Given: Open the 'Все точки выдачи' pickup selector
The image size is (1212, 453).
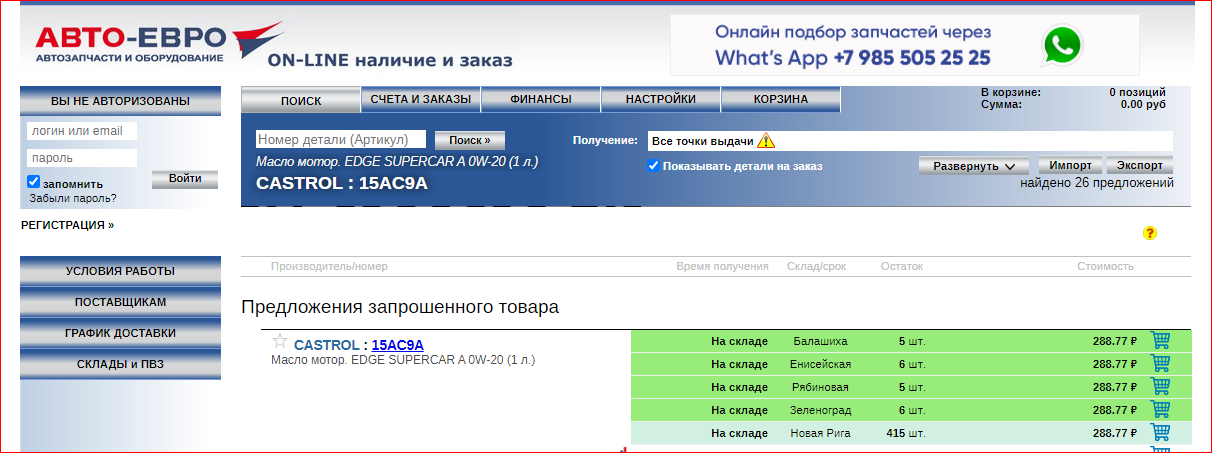Looking at the screenshot, I should 910,141.
